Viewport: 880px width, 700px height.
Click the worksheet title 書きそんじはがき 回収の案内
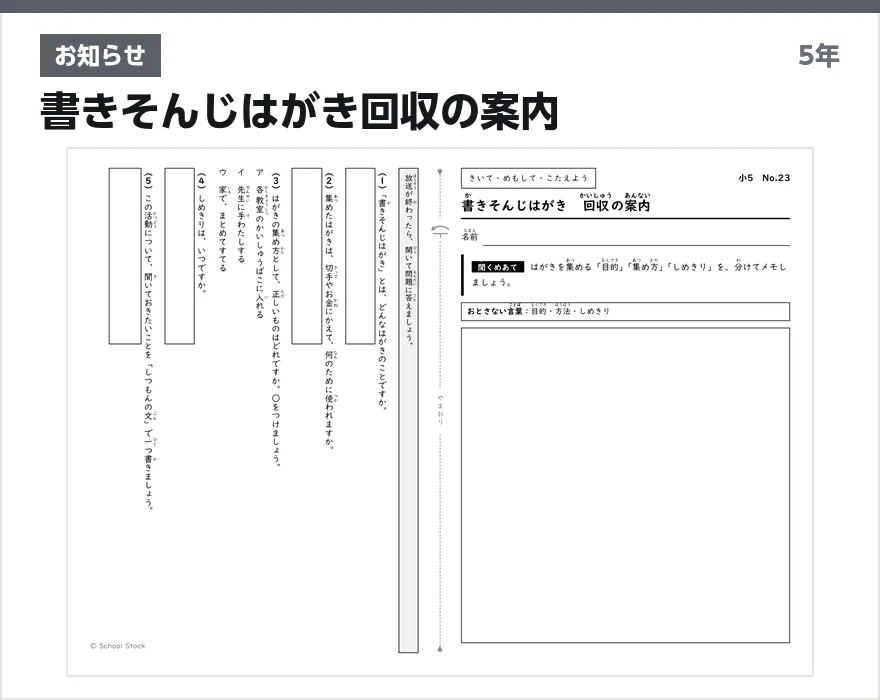click(x=556, y=205)
